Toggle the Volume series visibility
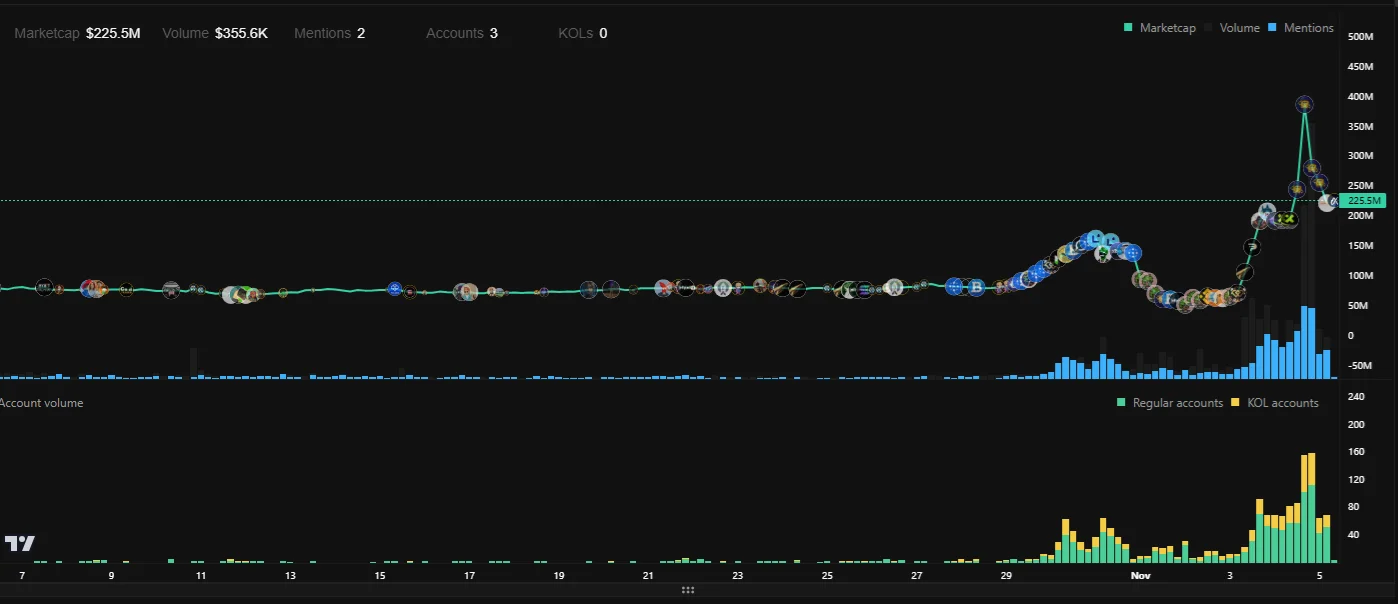 [x=1237, y=28]
